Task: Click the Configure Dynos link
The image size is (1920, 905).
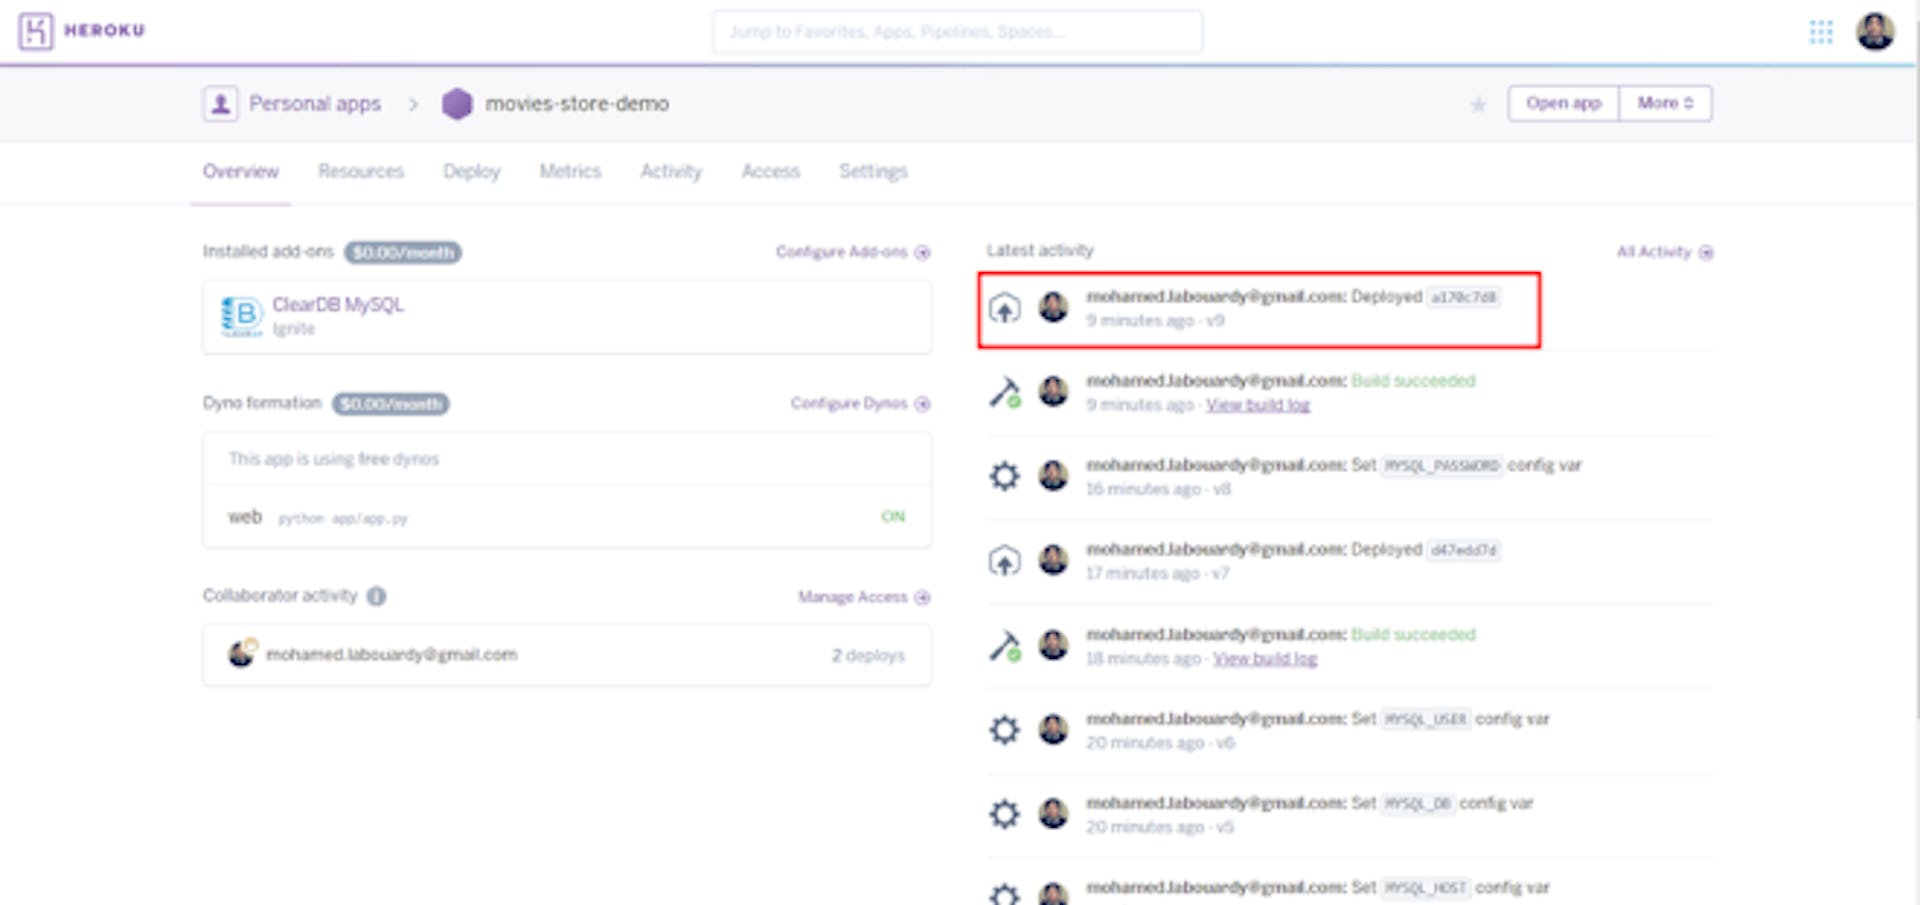Action: point(849,404)
